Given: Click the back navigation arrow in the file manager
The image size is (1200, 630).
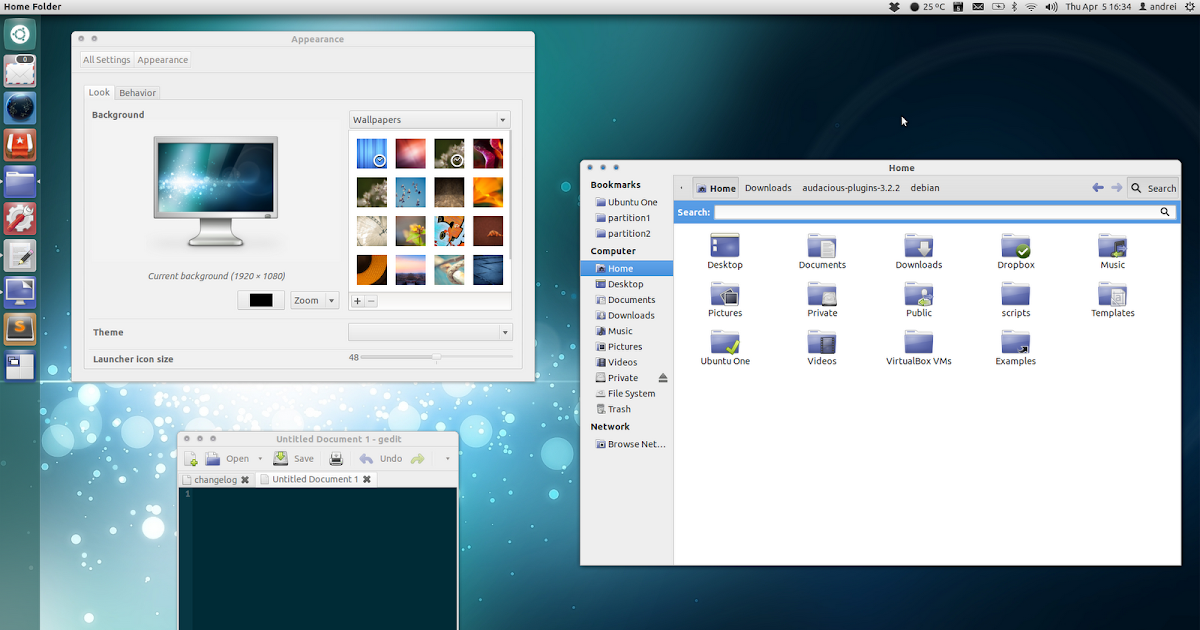Looking at the screenshot, I should [1097, 187].
